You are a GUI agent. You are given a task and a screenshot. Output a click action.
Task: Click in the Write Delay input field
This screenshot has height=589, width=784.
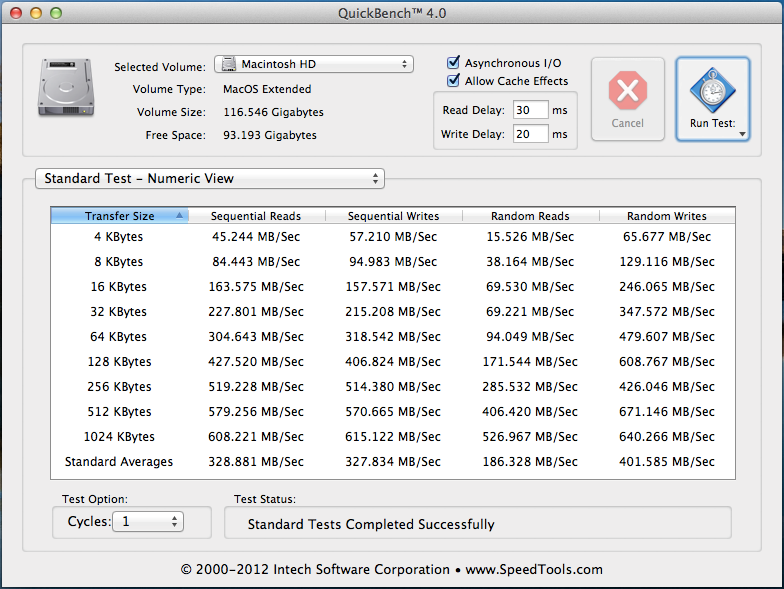529,134
